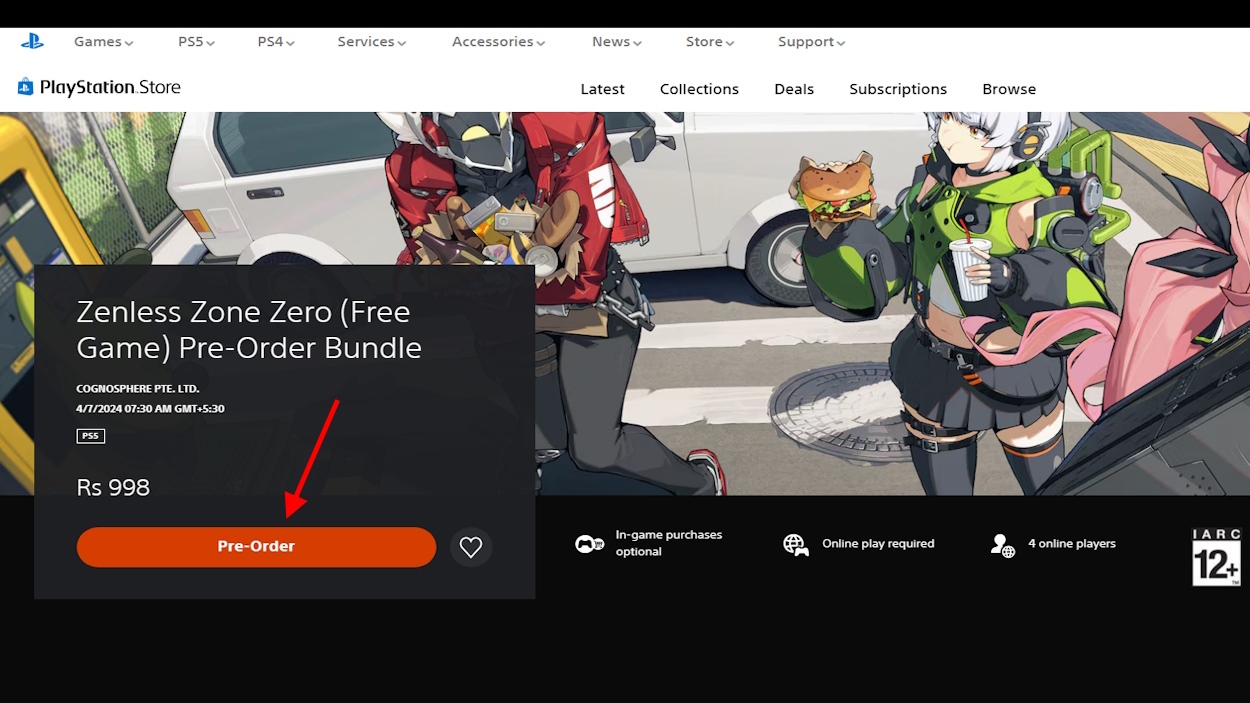
Task: Click the 4 online players icon
Action: [1001, 546]
